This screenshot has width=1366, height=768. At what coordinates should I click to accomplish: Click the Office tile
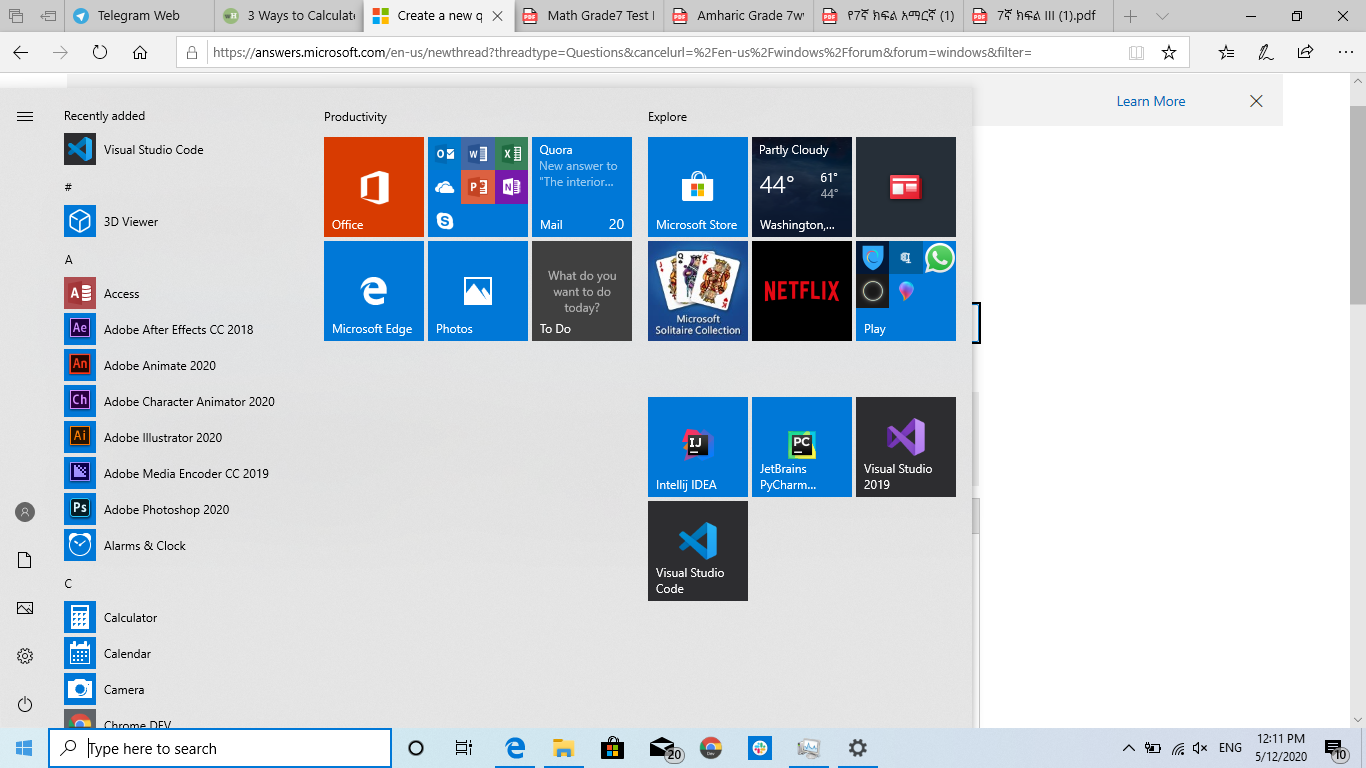[x=374, y=187]
